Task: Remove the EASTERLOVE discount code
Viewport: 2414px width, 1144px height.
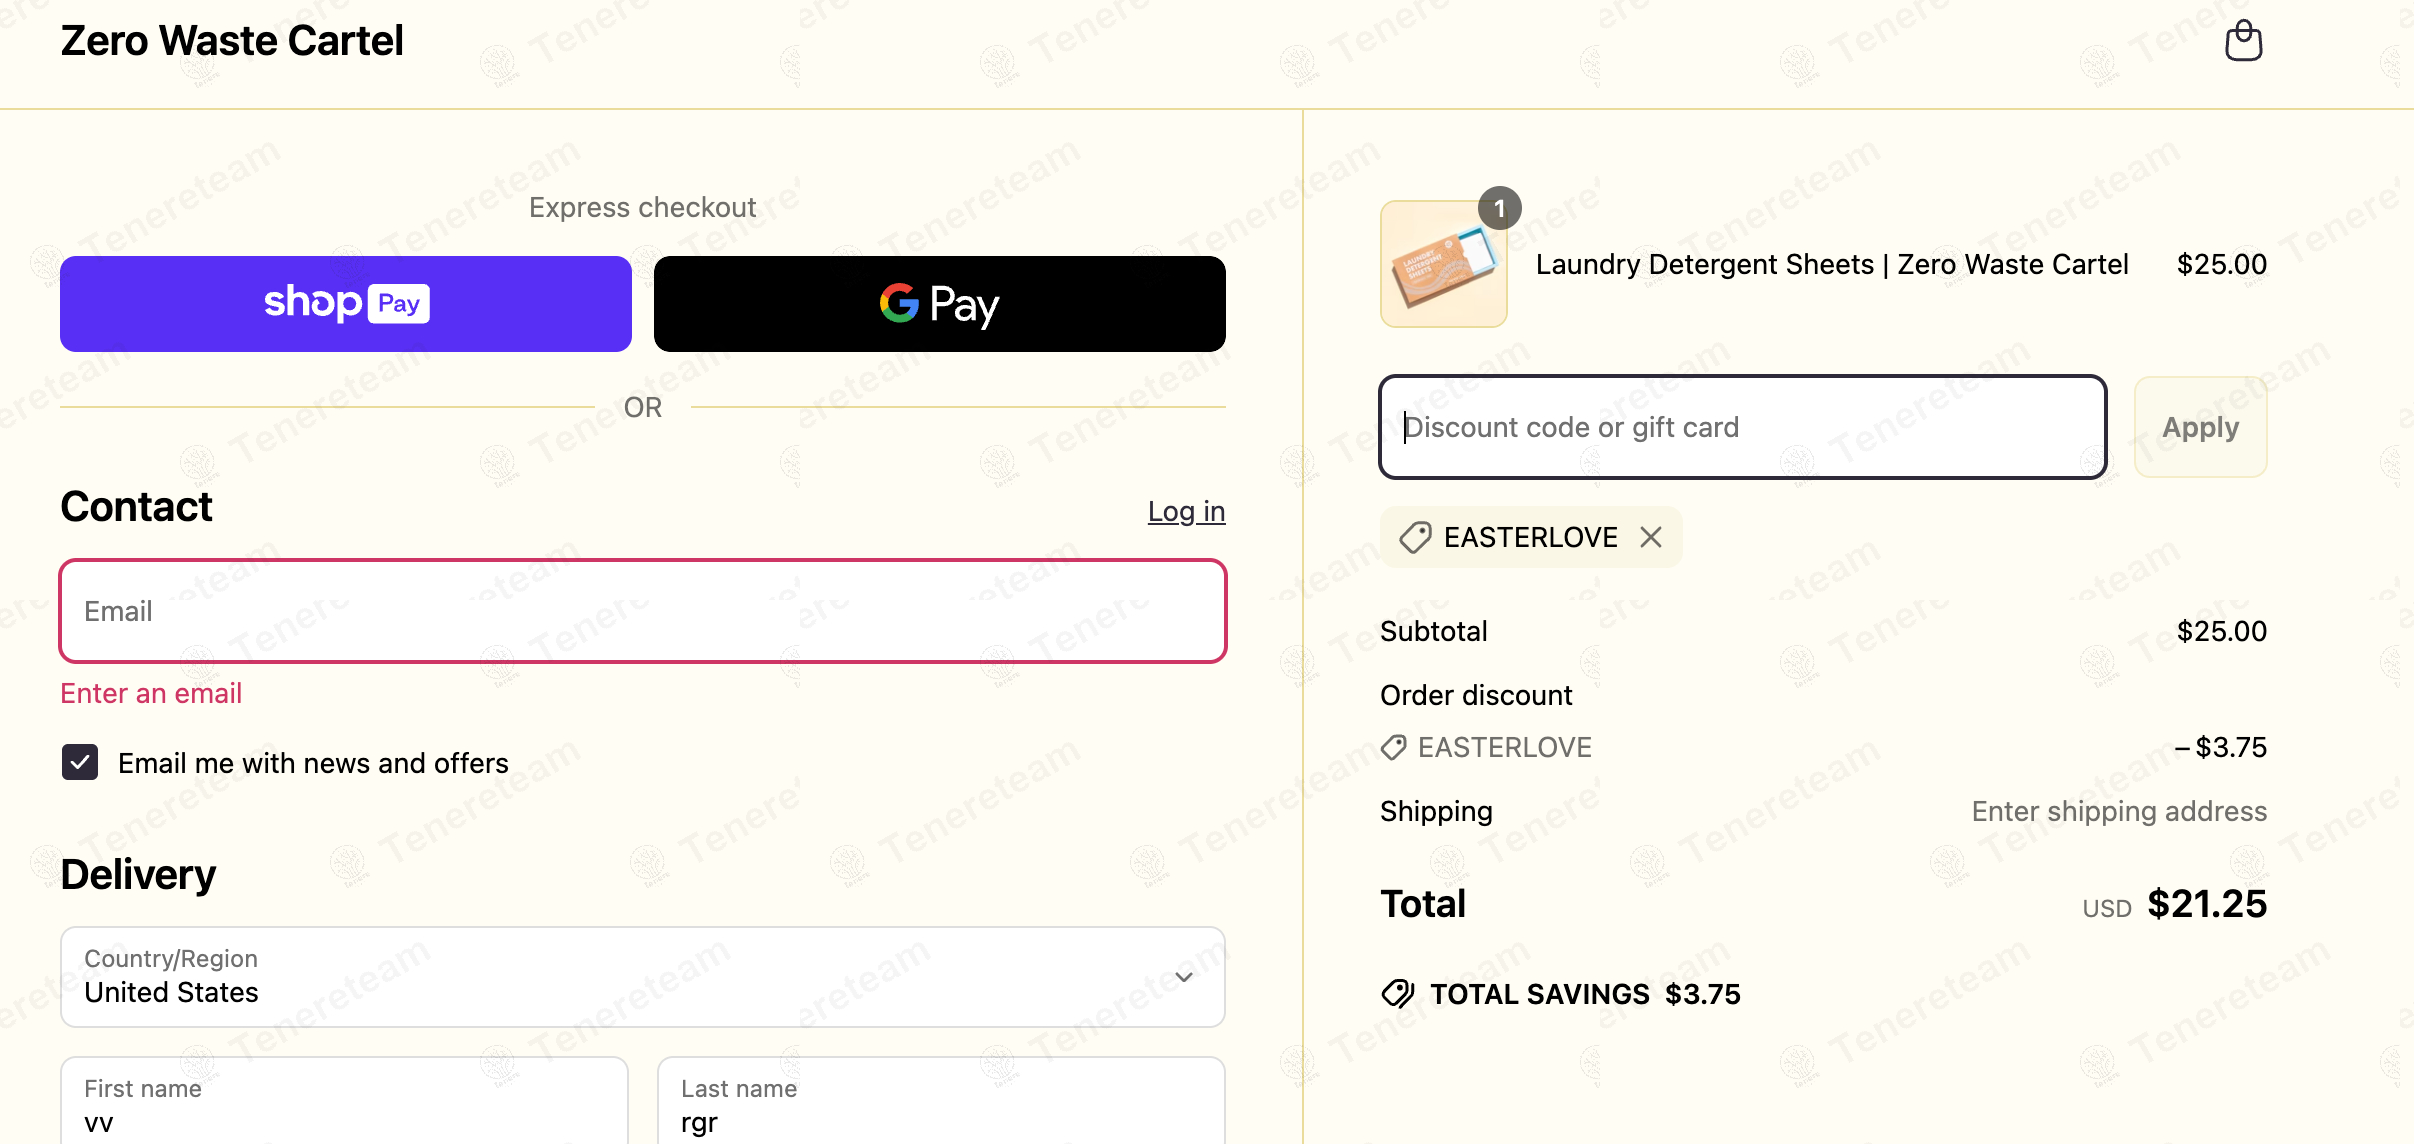Action: (1651, 538)
